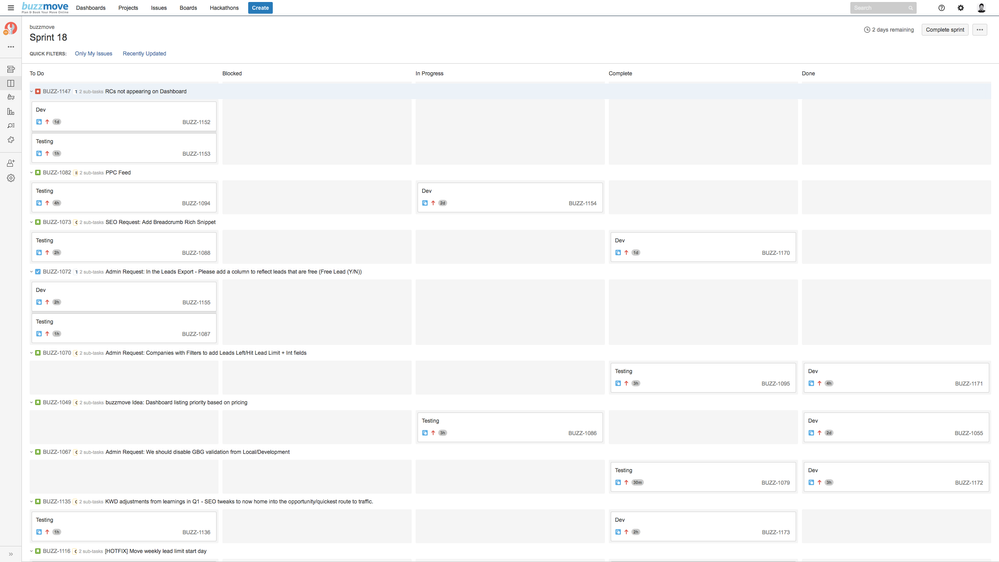Open the BUZZ-1147 issue key link
Image resolution: width=999 pixels, height=562 pixels.
pyautogui.click(x=57, y=91)
